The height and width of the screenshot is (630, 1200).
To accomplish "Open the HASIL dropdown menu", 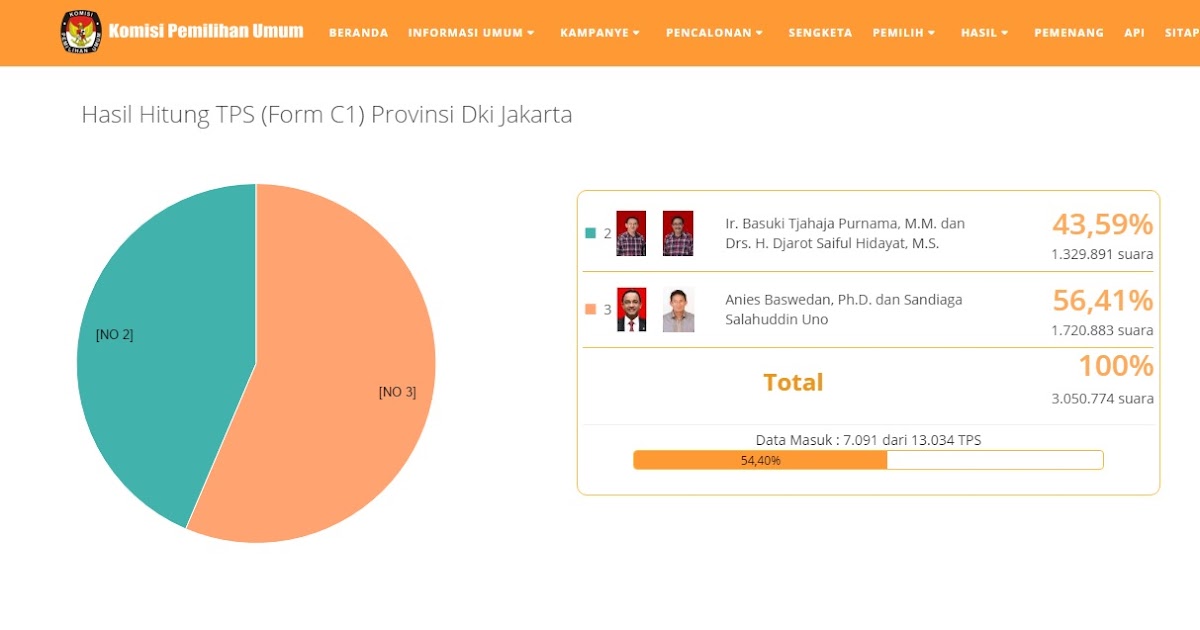I will point(982,32).
